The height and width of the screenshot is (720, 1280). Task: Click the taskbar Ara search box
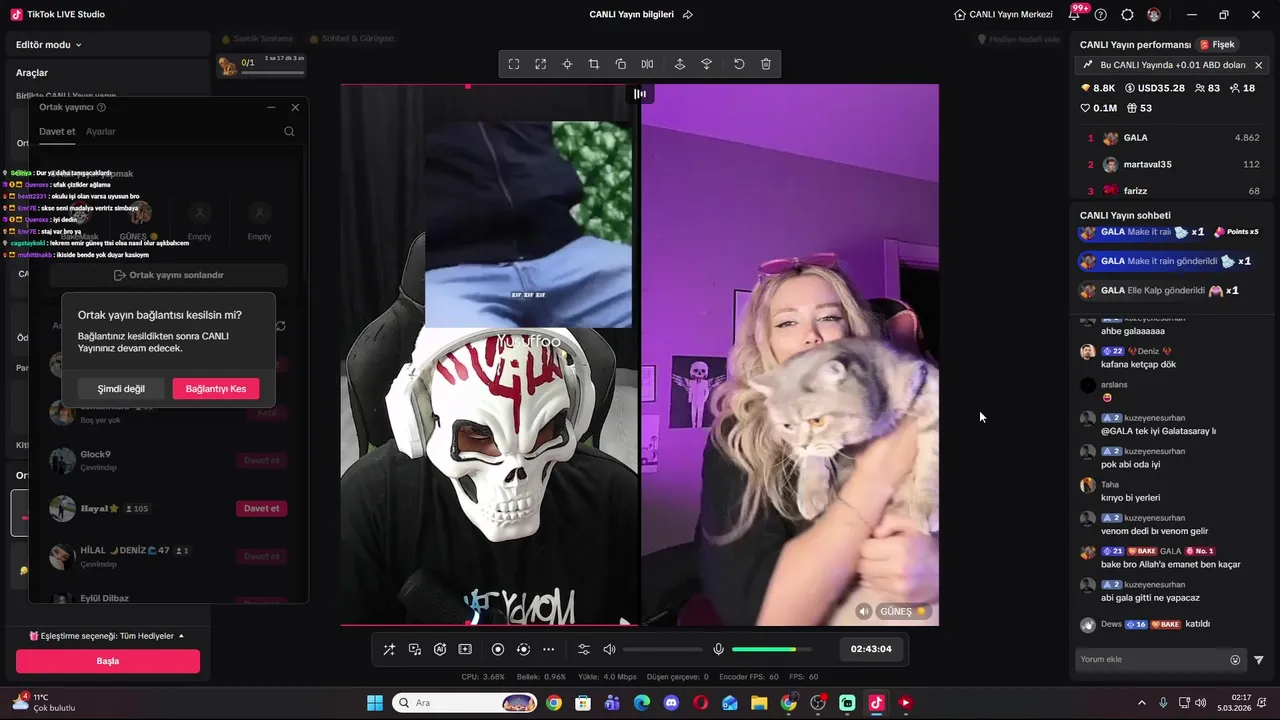tap(464, 703)
